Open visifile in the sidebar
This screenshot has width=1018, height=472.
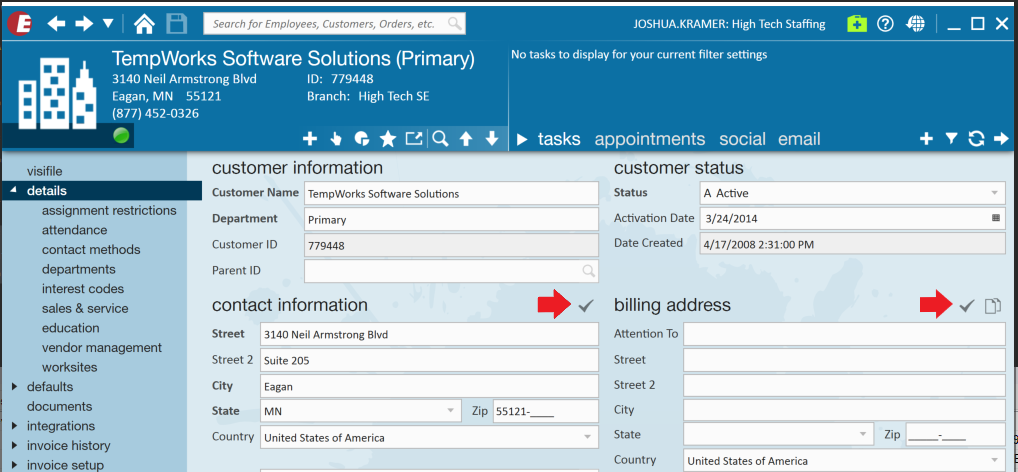pos(44,171)
